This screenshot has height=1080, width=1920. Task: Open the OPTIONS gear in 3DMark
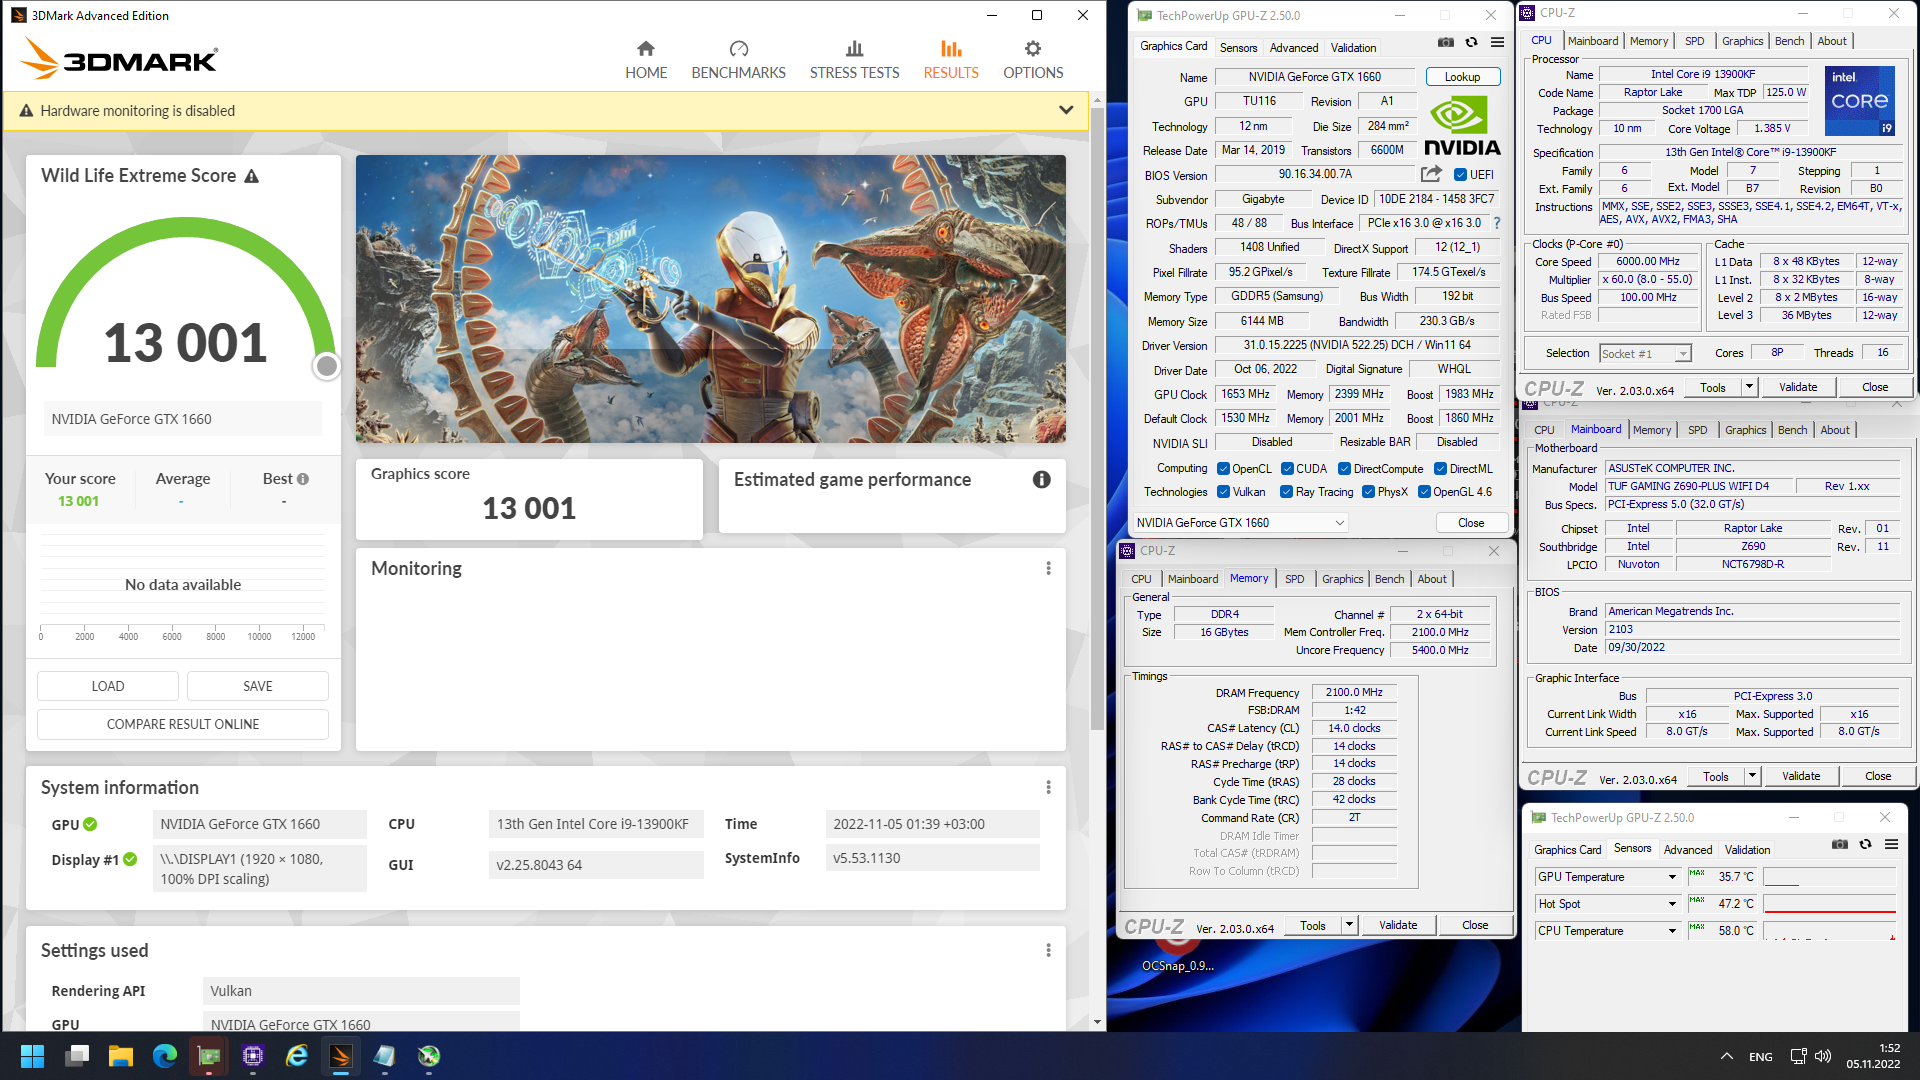pos(1033,48)
